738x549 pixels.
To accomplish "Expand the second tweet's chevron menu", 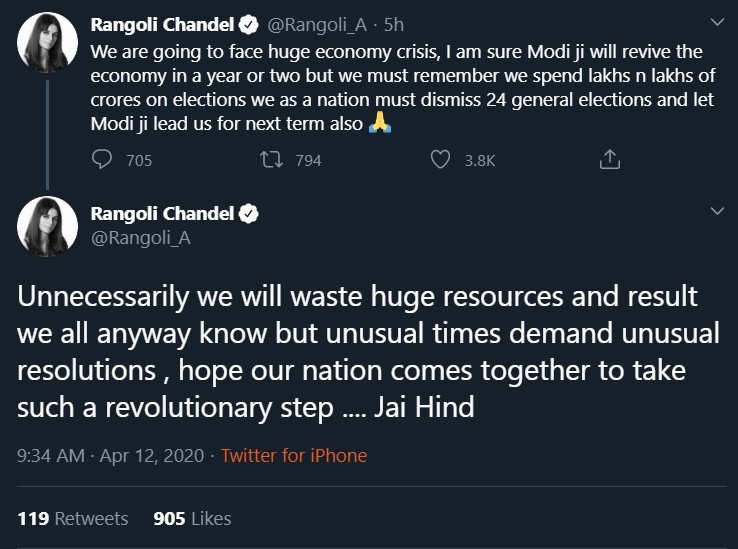I will click(x=716, y=212).
